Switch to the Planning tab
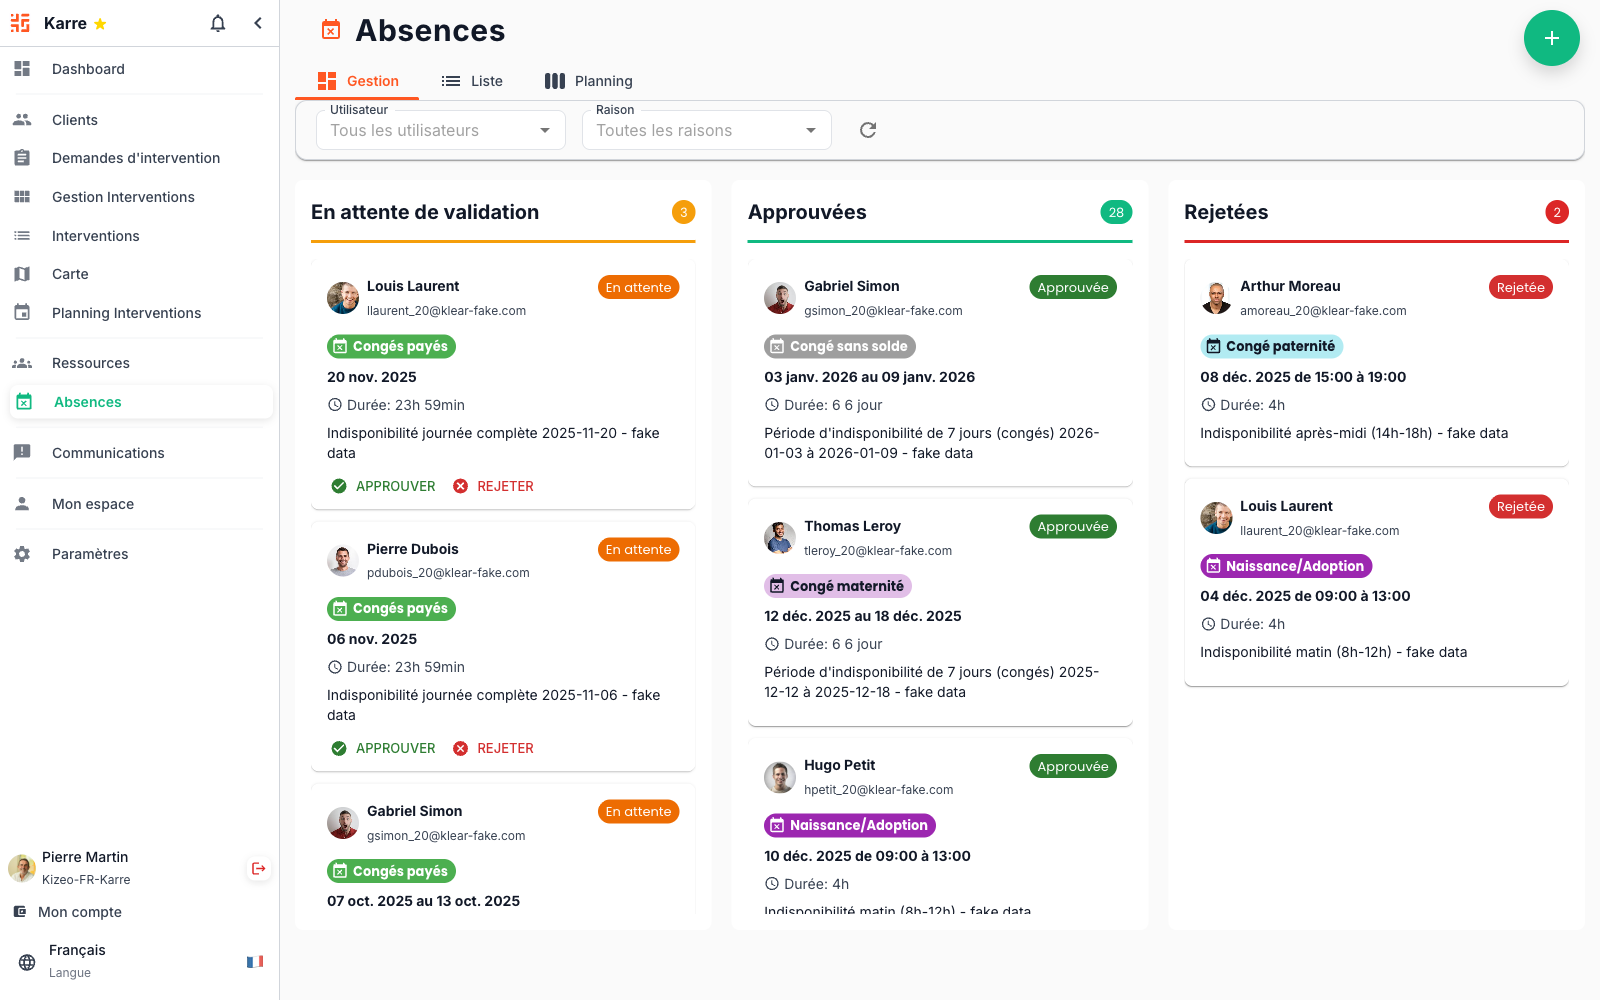 588,80
